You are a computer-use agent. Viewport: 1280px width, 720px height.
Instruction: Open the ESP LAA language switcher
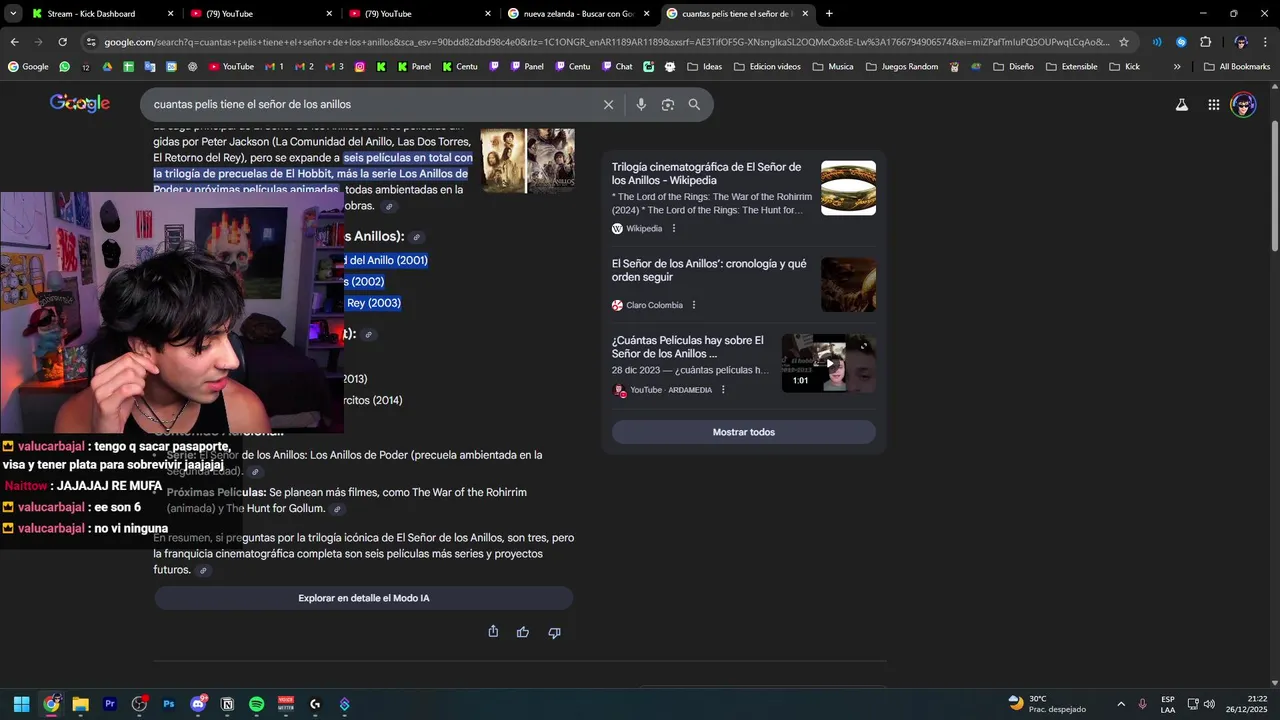[x=1168, y=704]
